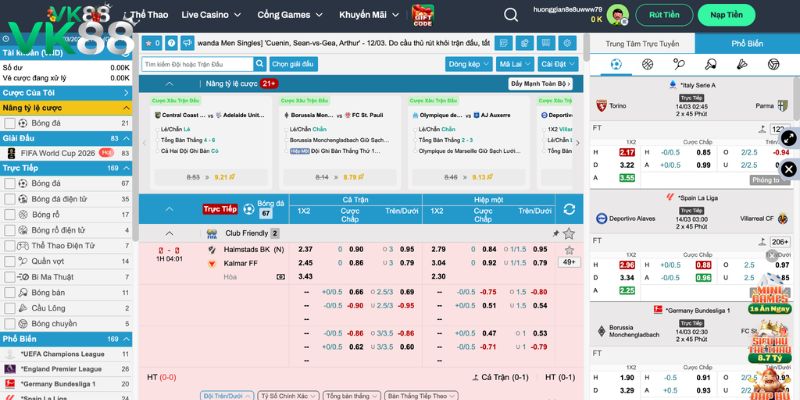Check the Quần vợt checkbox
800x400 pixels.
pos(10,261)
